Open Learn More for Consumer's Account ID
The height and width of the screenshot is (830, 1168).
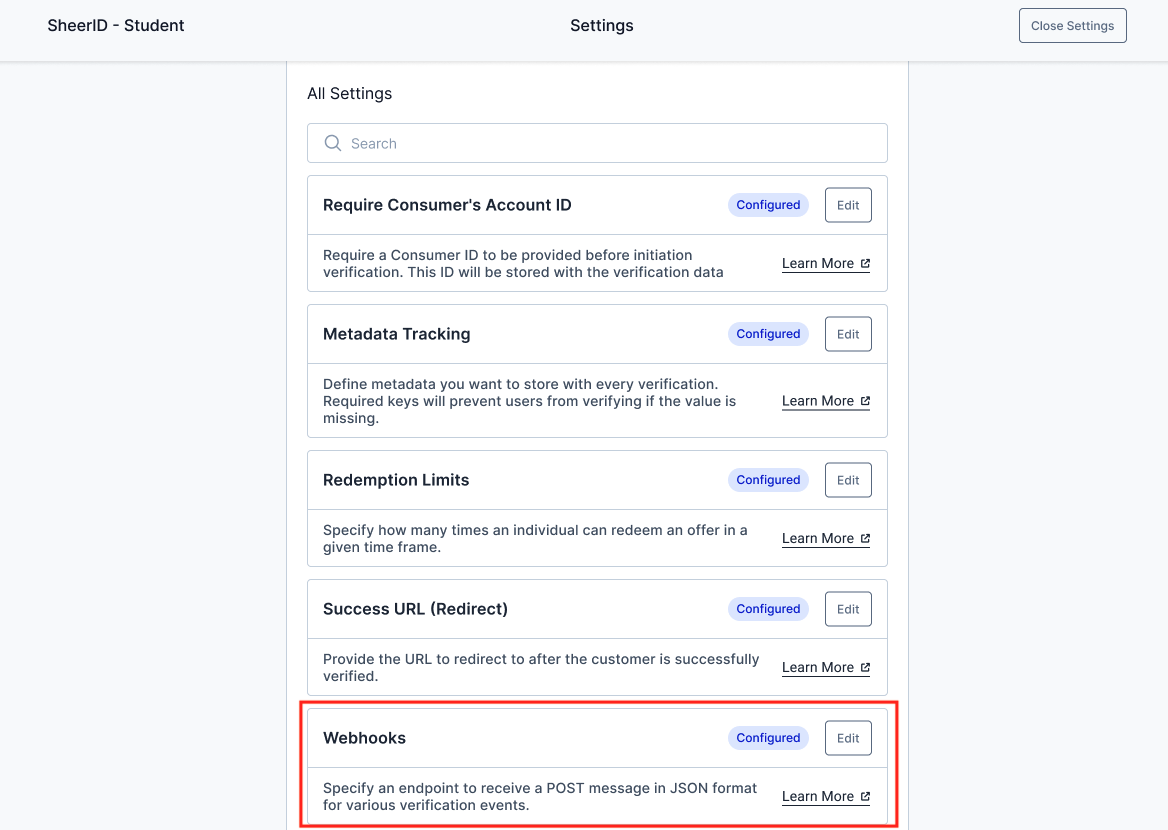point(817,264)
